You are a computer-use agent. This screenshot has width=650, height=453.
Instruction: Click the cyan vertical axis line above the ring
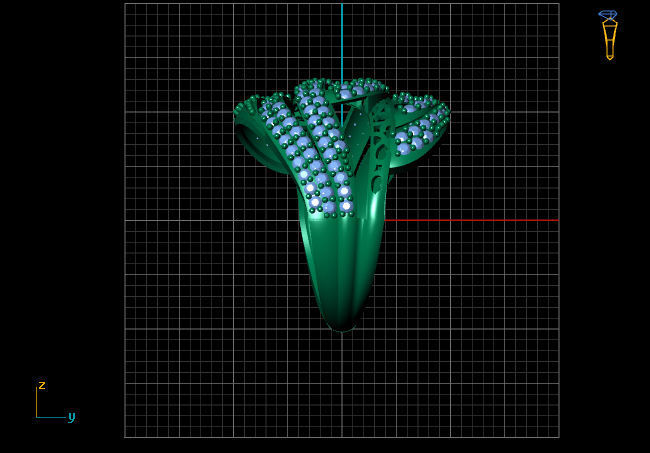pyautogui.click(x=342, y=43)
